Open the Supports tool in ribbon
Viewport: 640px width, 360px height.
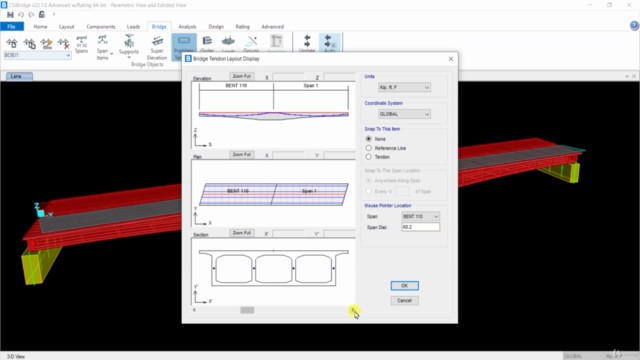pyautogui.click(x=129, y=45)
